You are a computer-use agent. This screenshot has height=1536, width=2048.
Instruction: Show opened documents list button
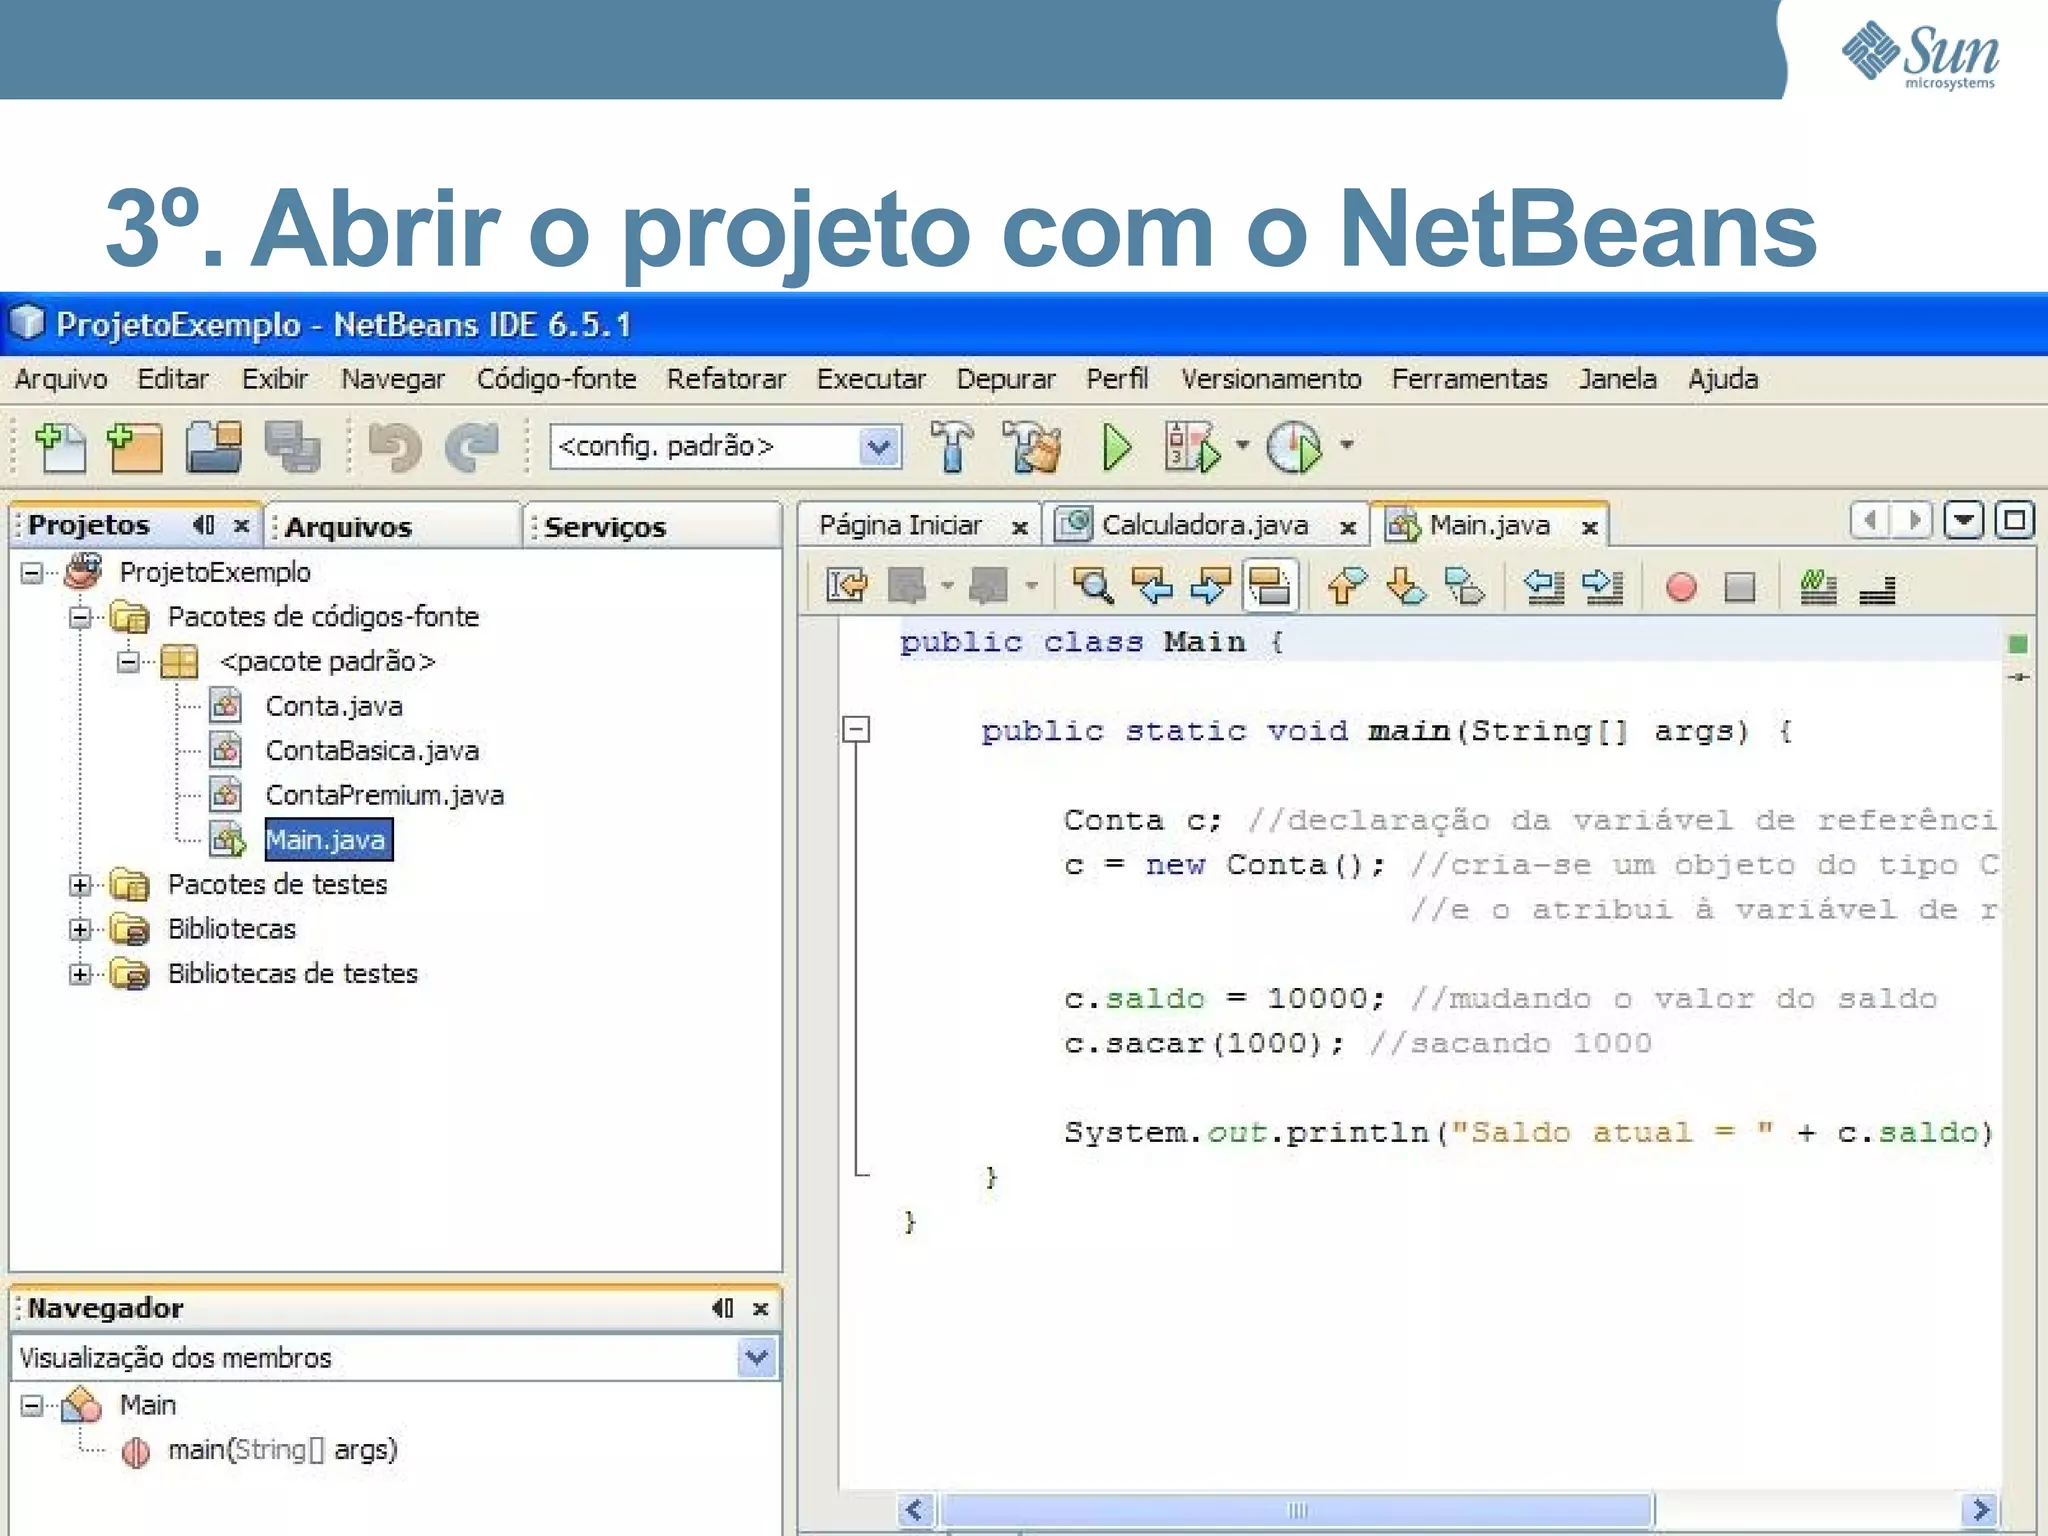click(1963, 520)
